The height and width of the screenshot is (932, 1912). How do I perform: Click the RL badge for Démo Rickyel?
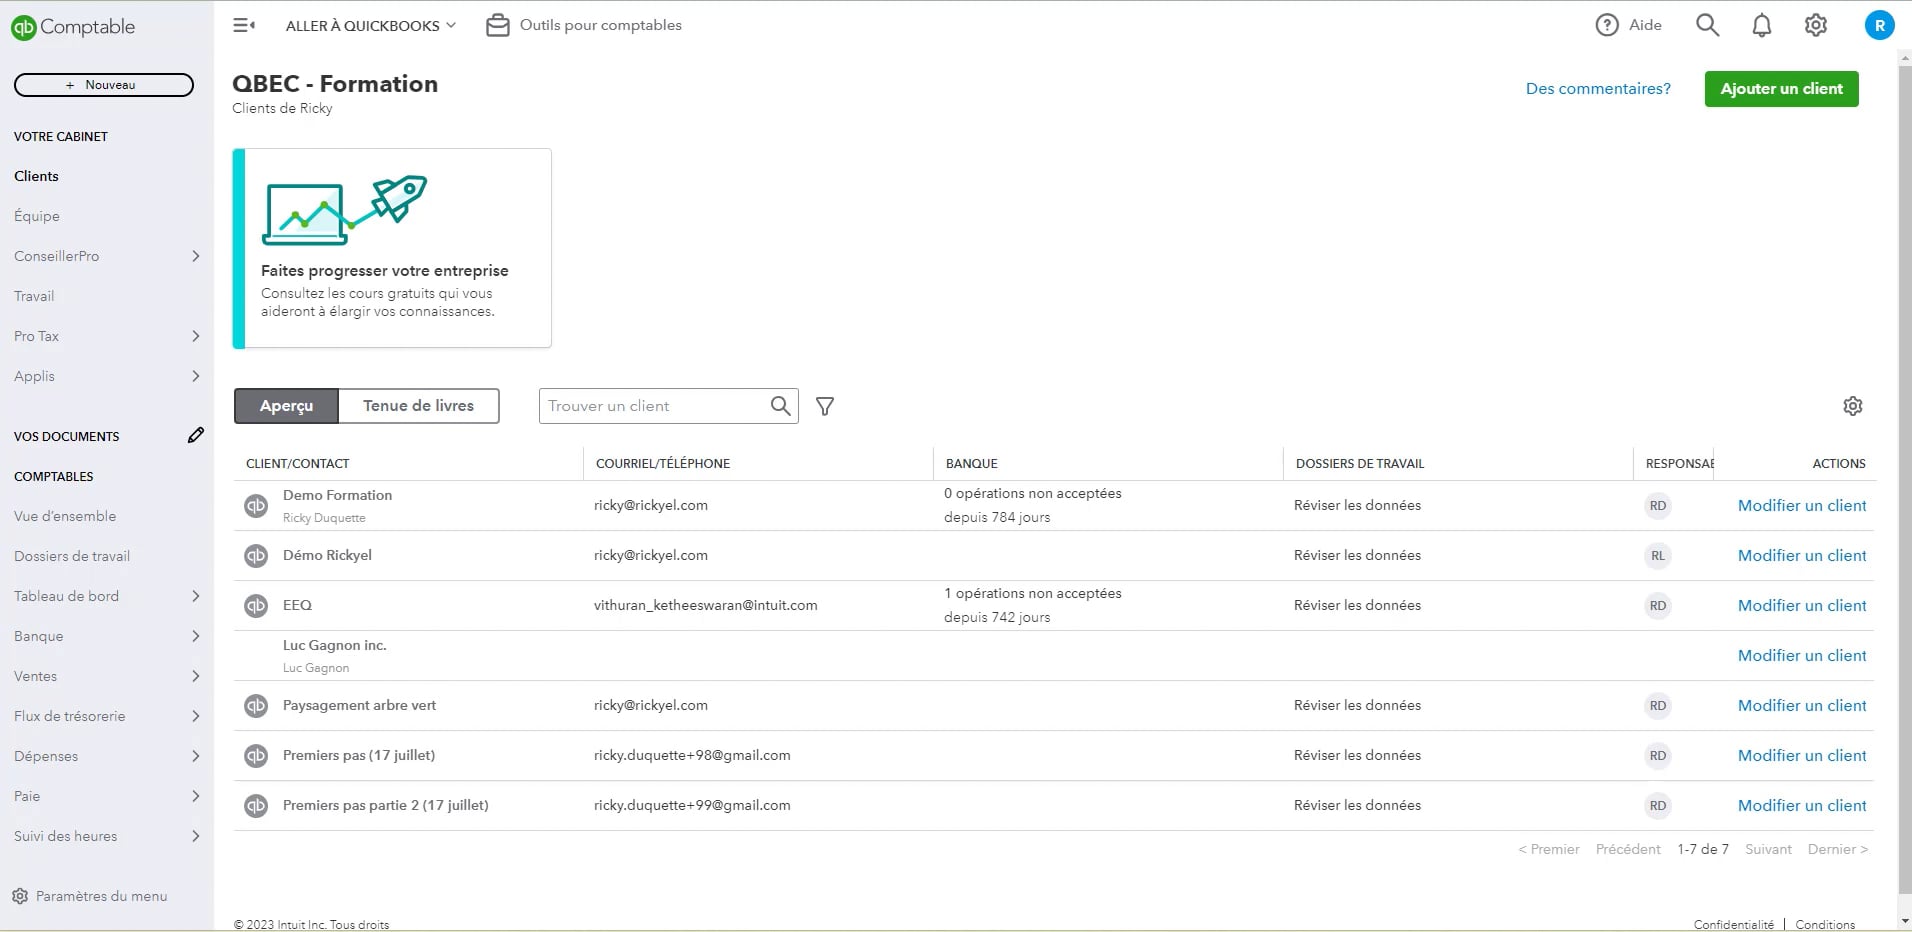(x=1658, y=555)
